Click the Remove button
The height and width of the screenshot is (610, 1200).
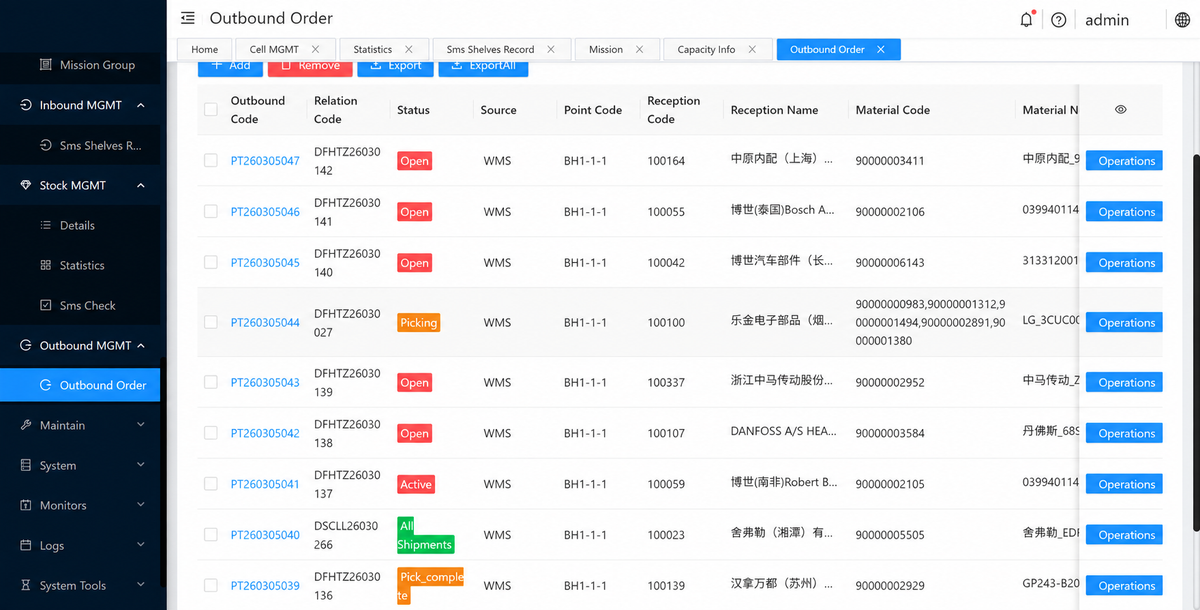click(x=309, y=67)
